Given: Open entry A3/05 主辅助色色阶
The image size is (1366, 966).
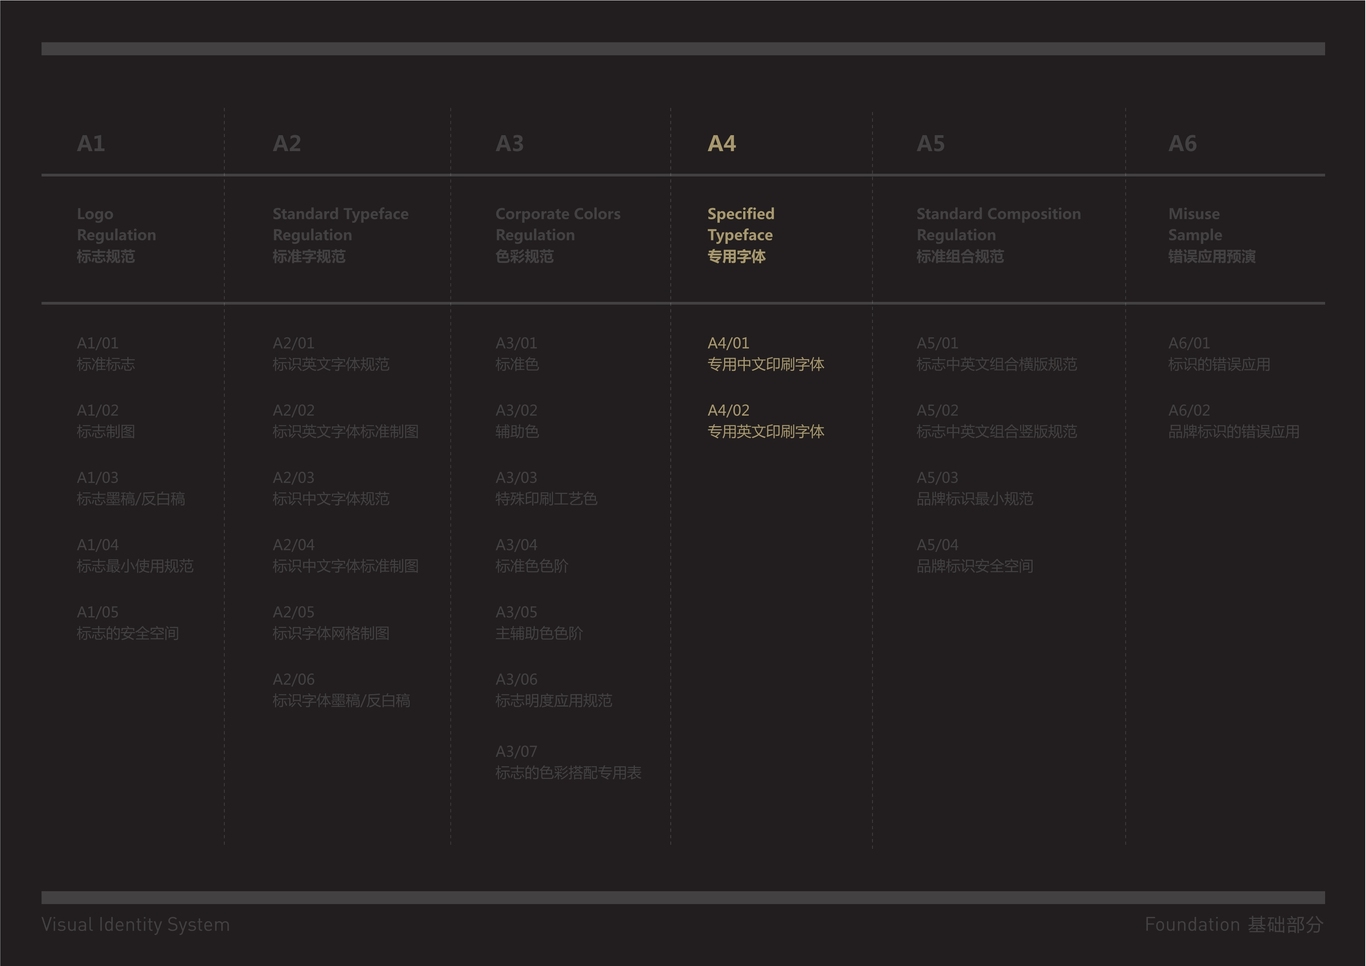Looking at the screenshot, I should (x=539, y=622).
